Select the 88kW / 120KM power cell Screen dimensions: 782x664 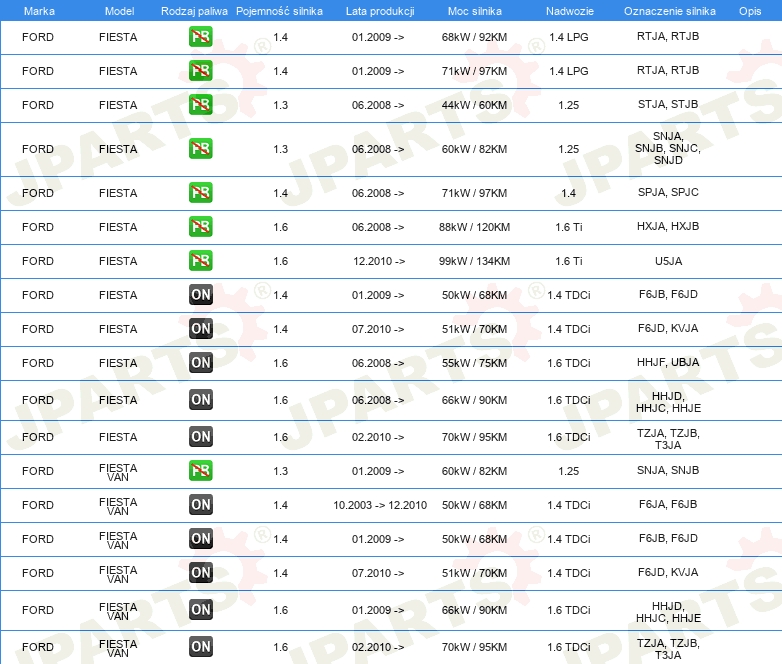(x=474, y=227)
